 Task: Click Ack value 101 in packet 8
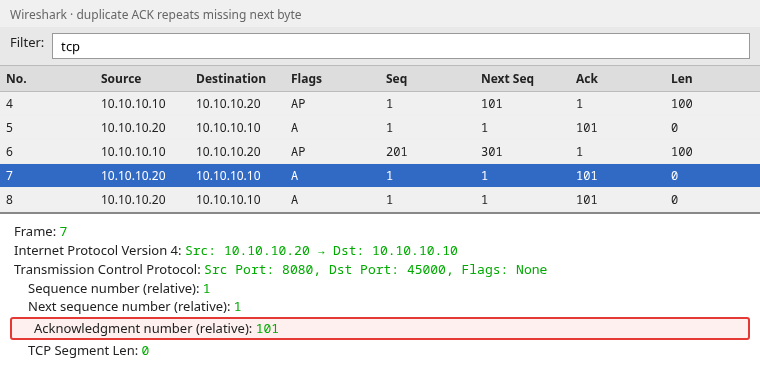click(x=586, y=200)
